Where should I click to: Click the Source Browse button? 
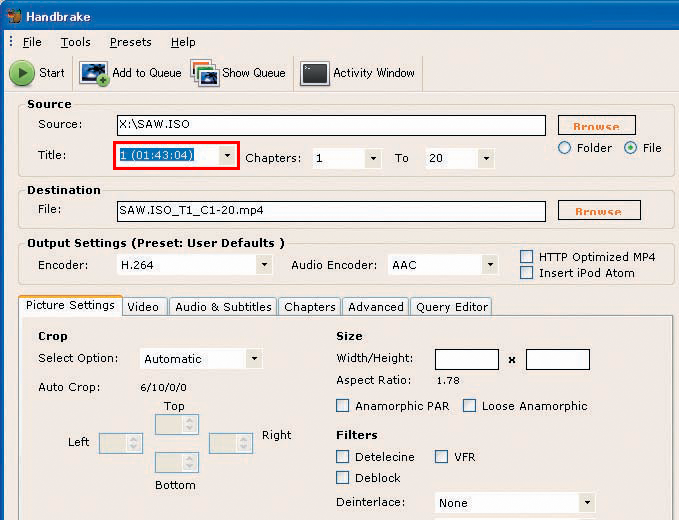(x=597, y=125)
